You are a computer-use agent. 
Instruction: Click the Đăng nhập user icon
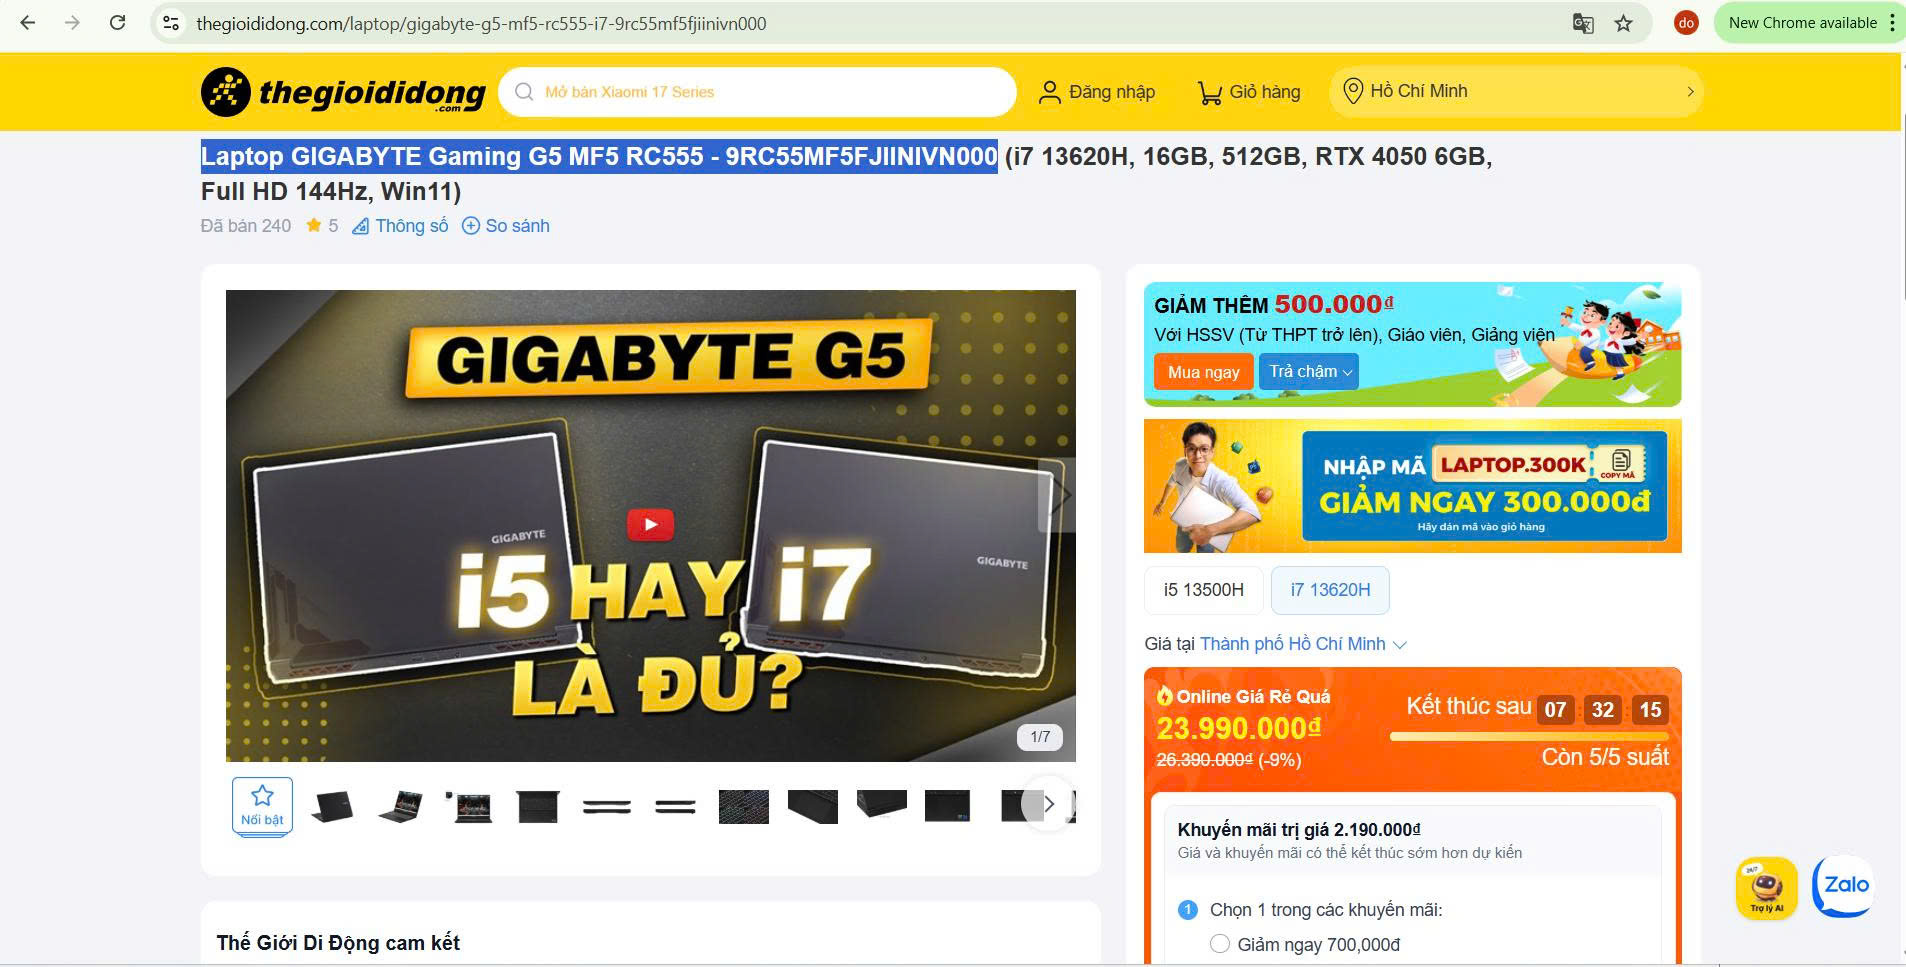[x=1049, y=92]
